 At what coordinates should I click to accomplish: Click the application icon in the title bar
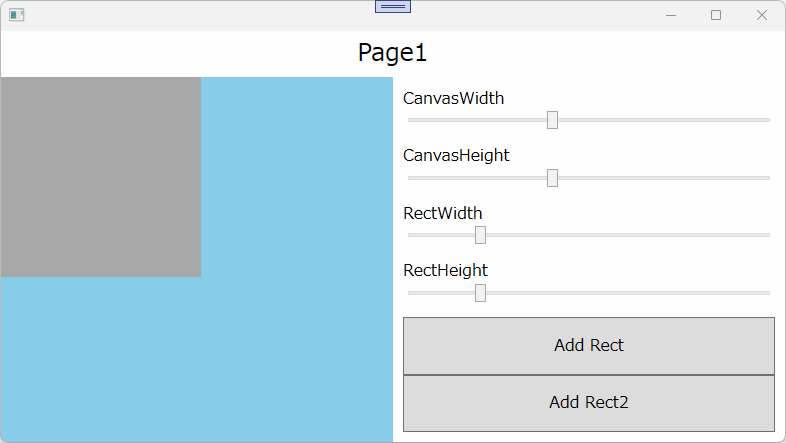pyautogui.click(x=16, y=15)
